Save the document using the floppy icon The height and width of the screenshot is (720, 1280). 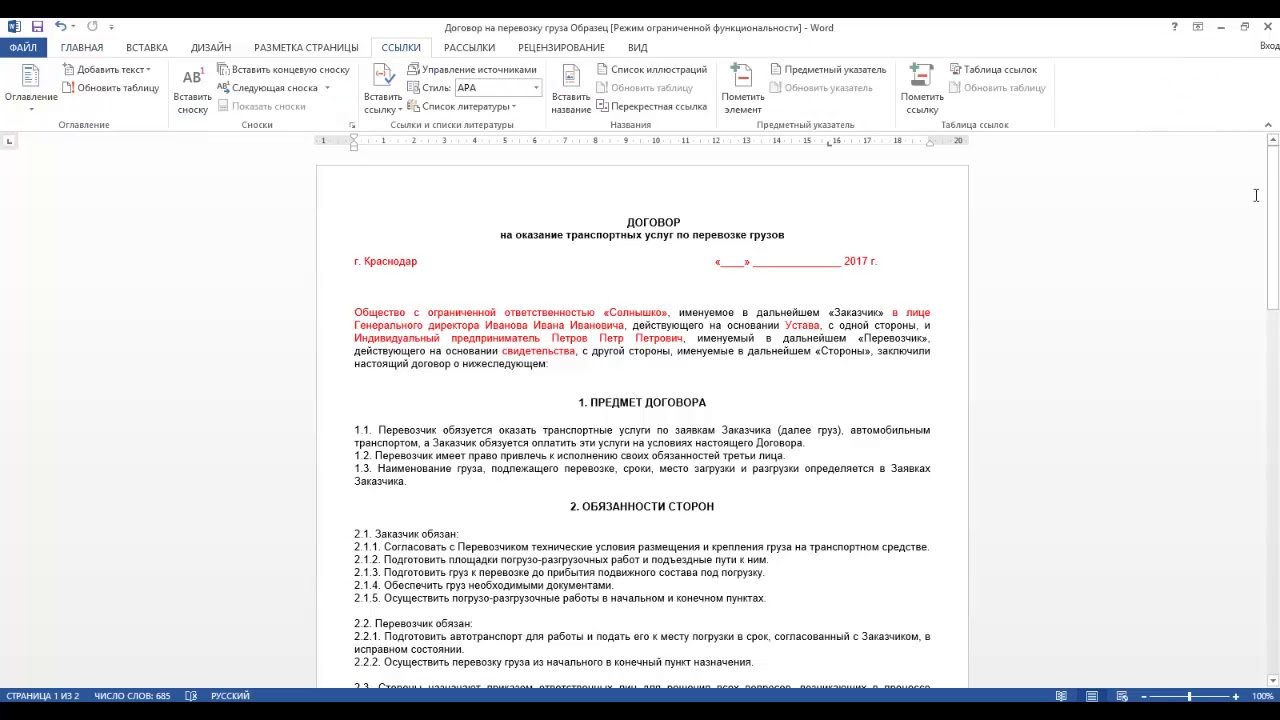pyautogui.click(x=37, y=27)
